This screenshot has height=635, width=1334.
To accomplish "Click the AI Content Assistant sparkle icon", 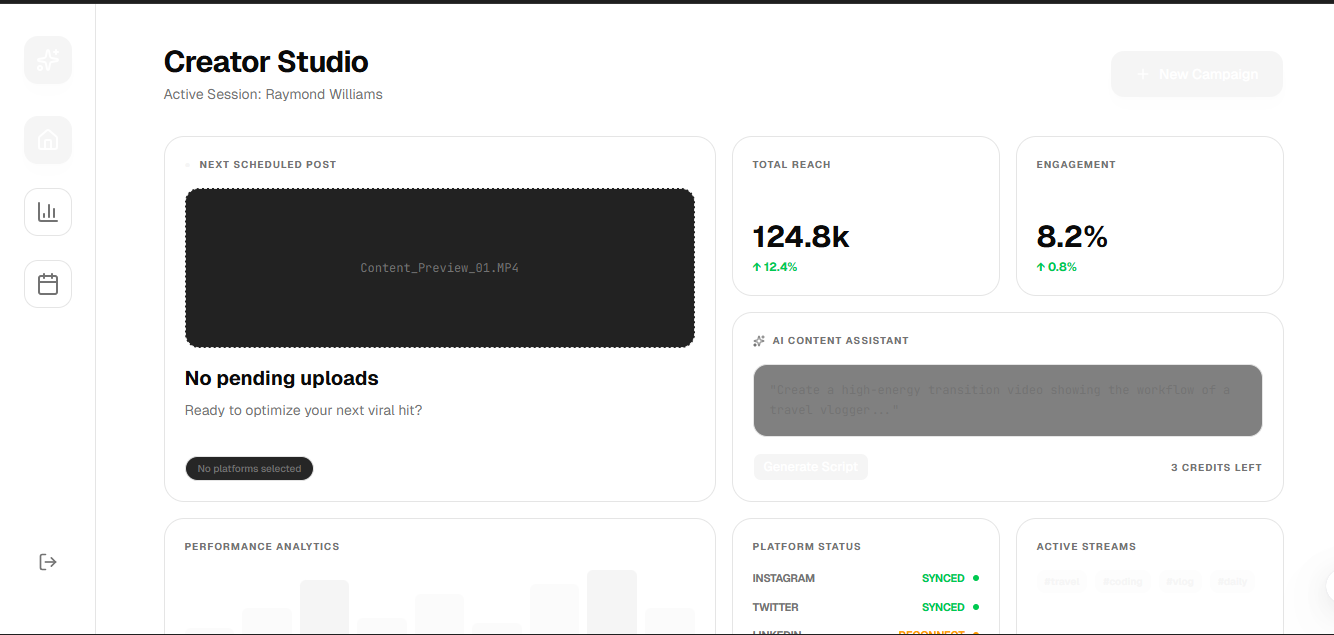I will click(x=759, y=341).
